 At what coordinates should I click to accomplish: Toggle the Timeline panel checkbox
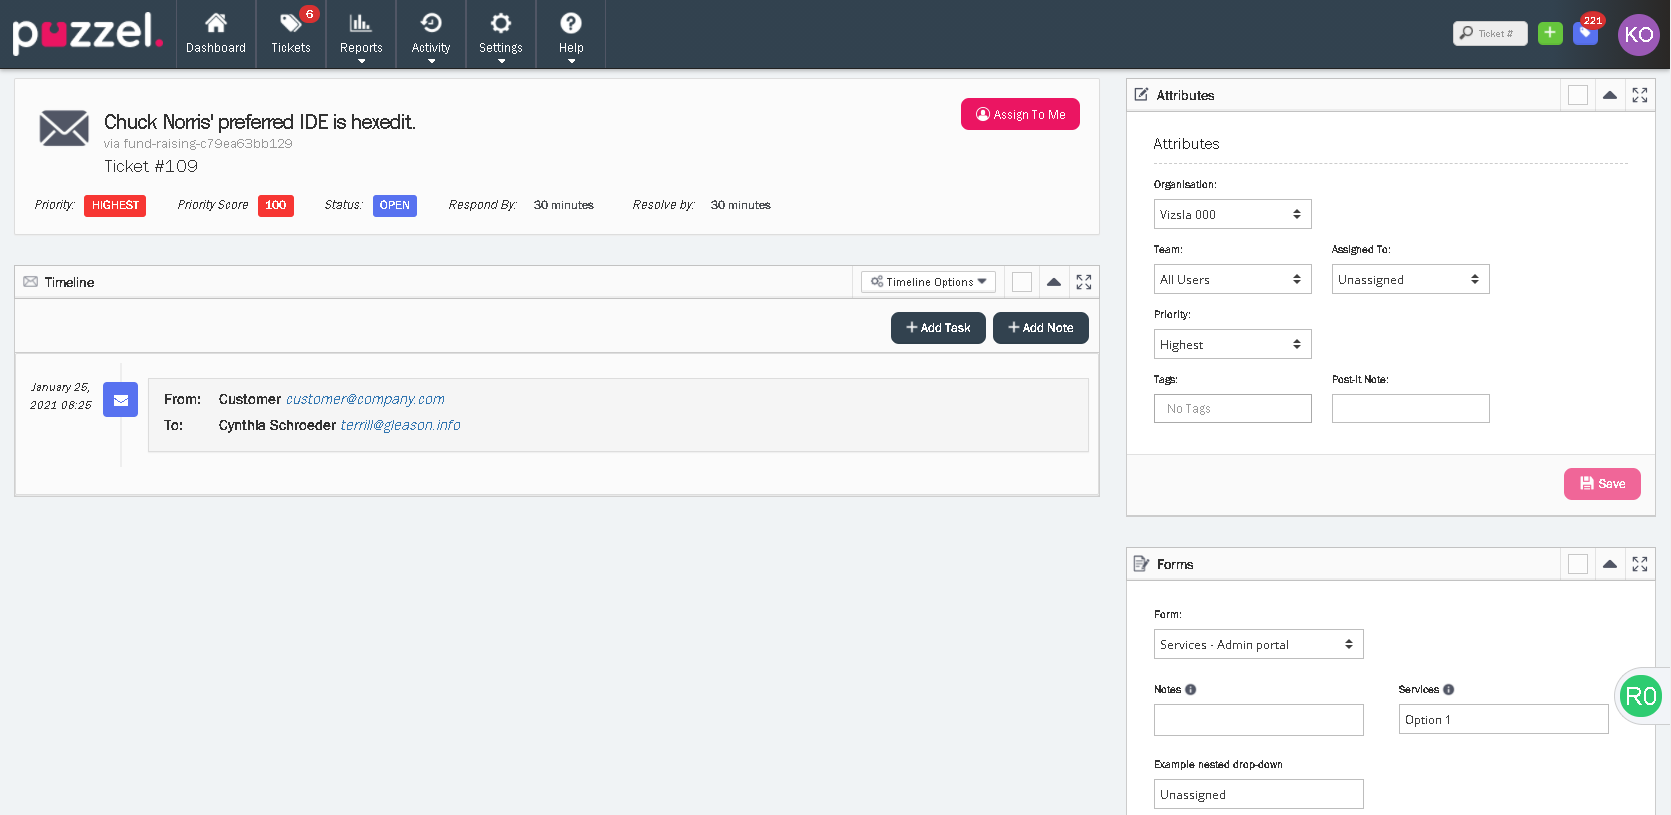tap(1021, 282)
